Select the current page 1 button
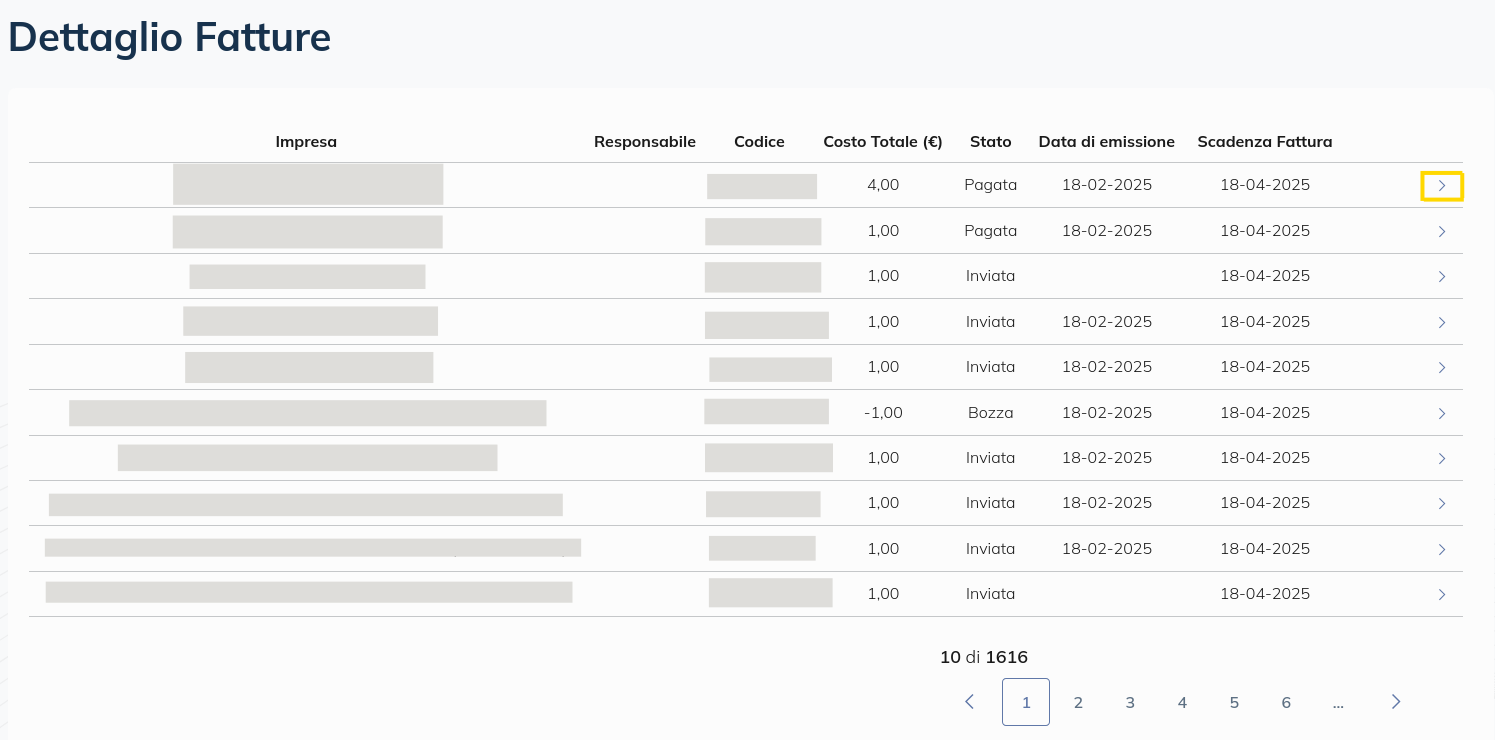Viewport: 1495px width, 740px height. pos(1026,702)
